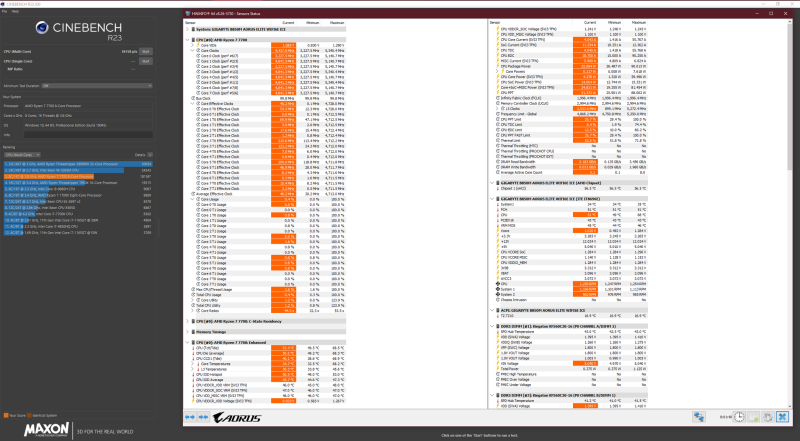Reset min/max values with the clock icon

(x=739, y=417)
